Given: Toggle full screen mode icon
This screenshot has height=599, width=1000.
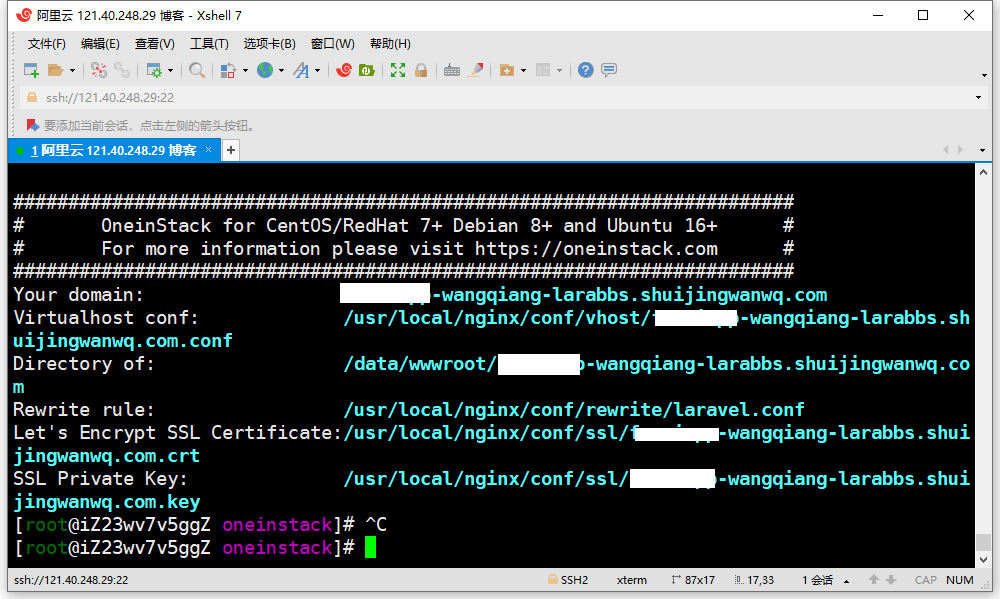Looking at the screenshot, I should pos(398,70).
